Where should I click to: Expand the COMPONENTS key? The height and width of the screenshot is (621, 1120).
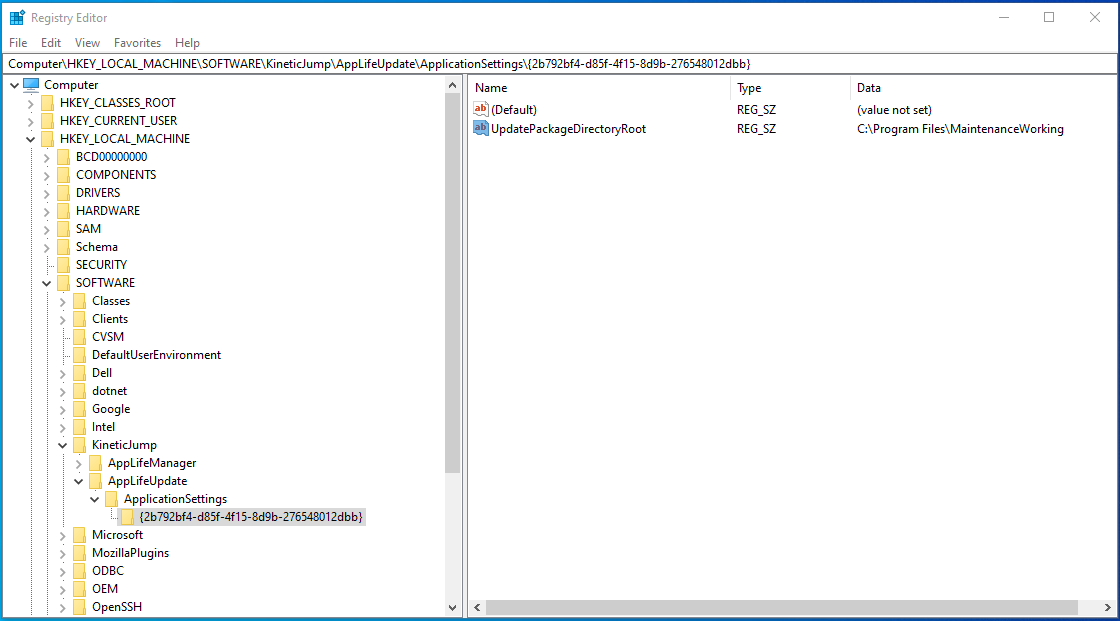(x=46, y=175)
